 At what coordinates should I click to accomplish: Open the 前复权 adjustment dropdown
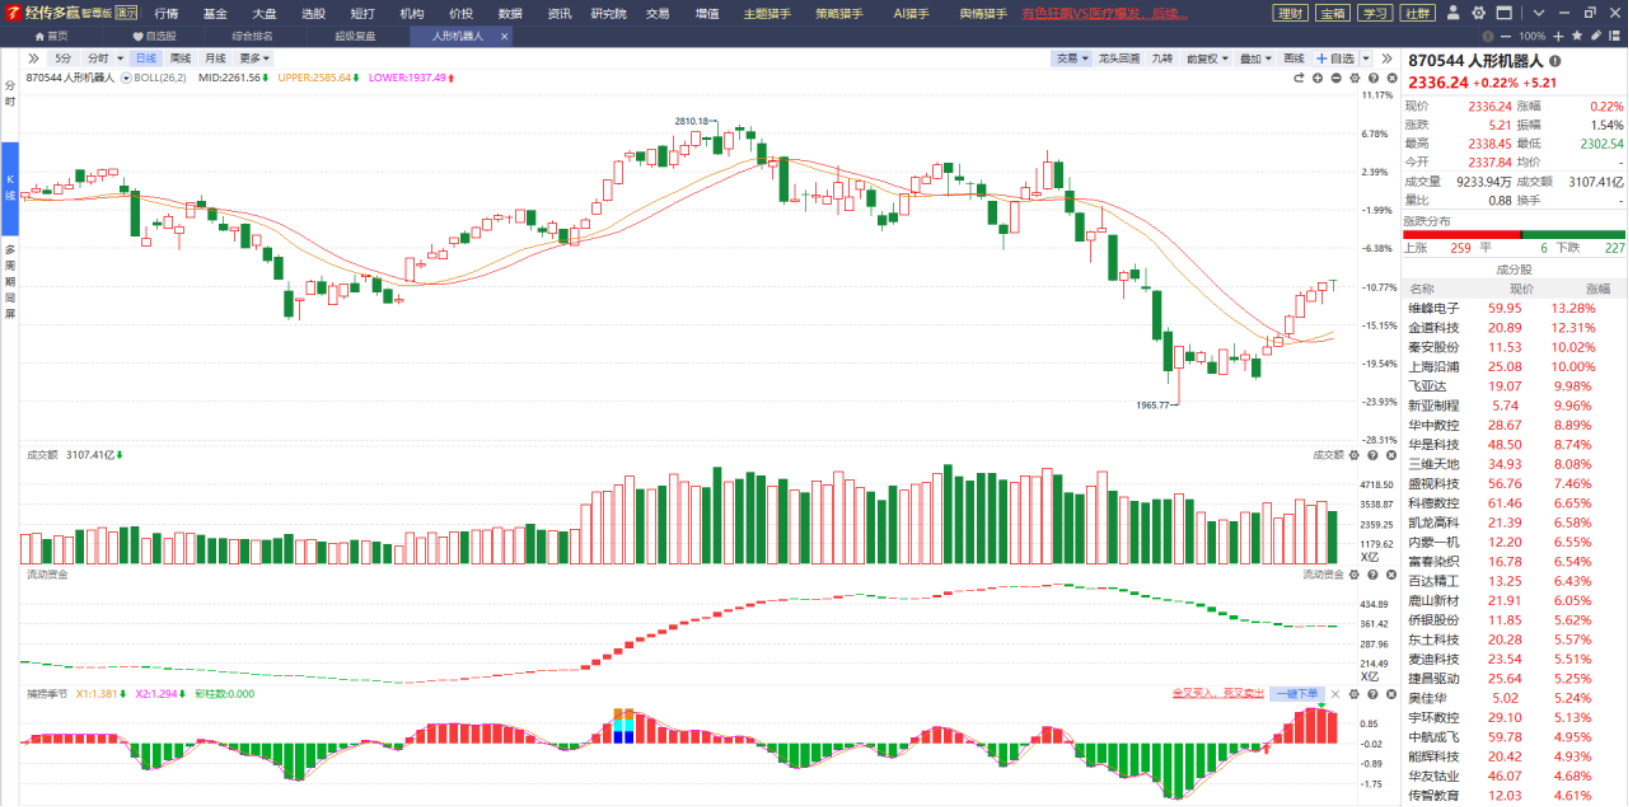tap(1206, 59)
